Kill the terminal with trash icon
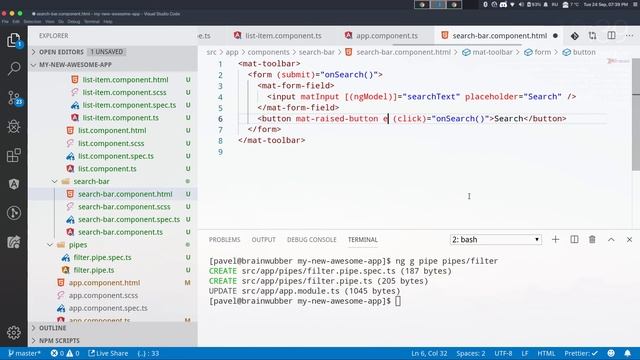This screenshot has height=360, width=640. click(x=592, y=240)
